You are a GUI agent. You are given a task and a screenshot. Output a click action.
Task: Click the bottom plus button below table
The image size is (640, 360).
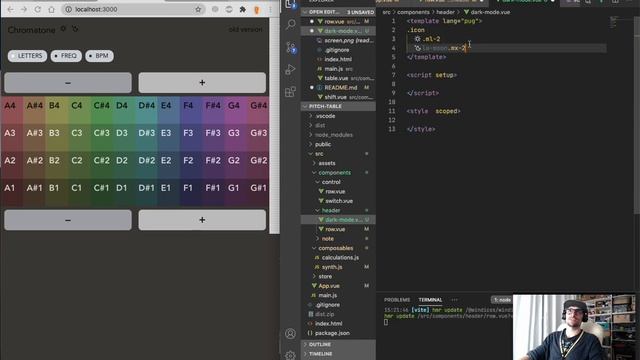(x=202, y=220)
